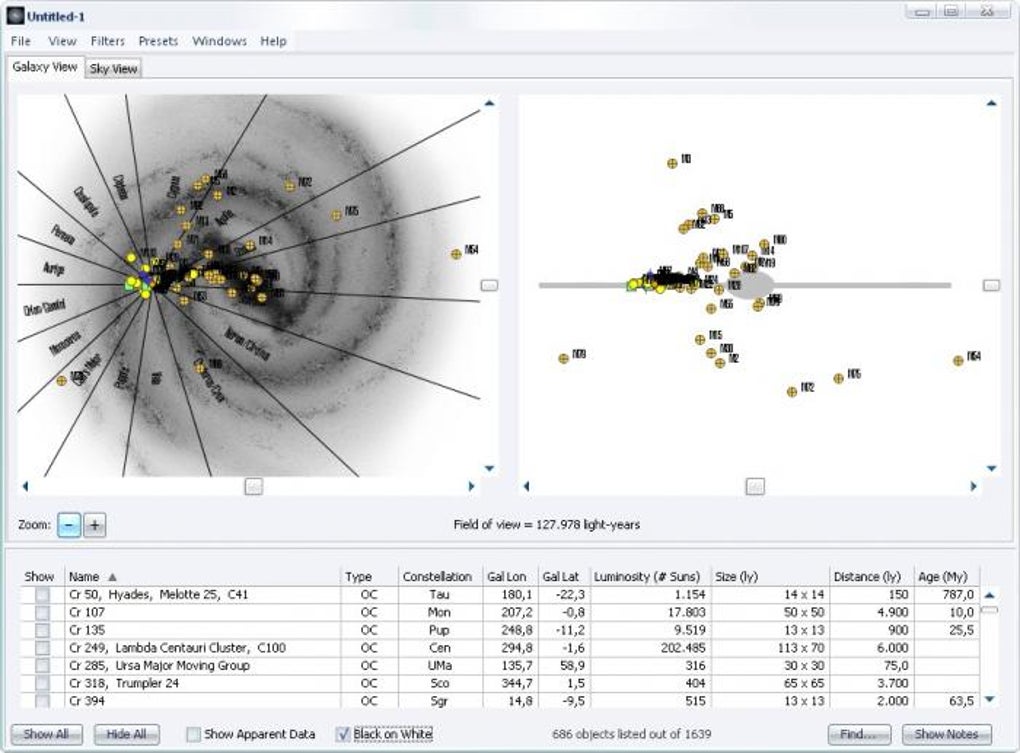Image resolution: width=1020 pixels, height=753 pixels.
Task: Sort by the Gal Lat column header
Action: [563, 577]
